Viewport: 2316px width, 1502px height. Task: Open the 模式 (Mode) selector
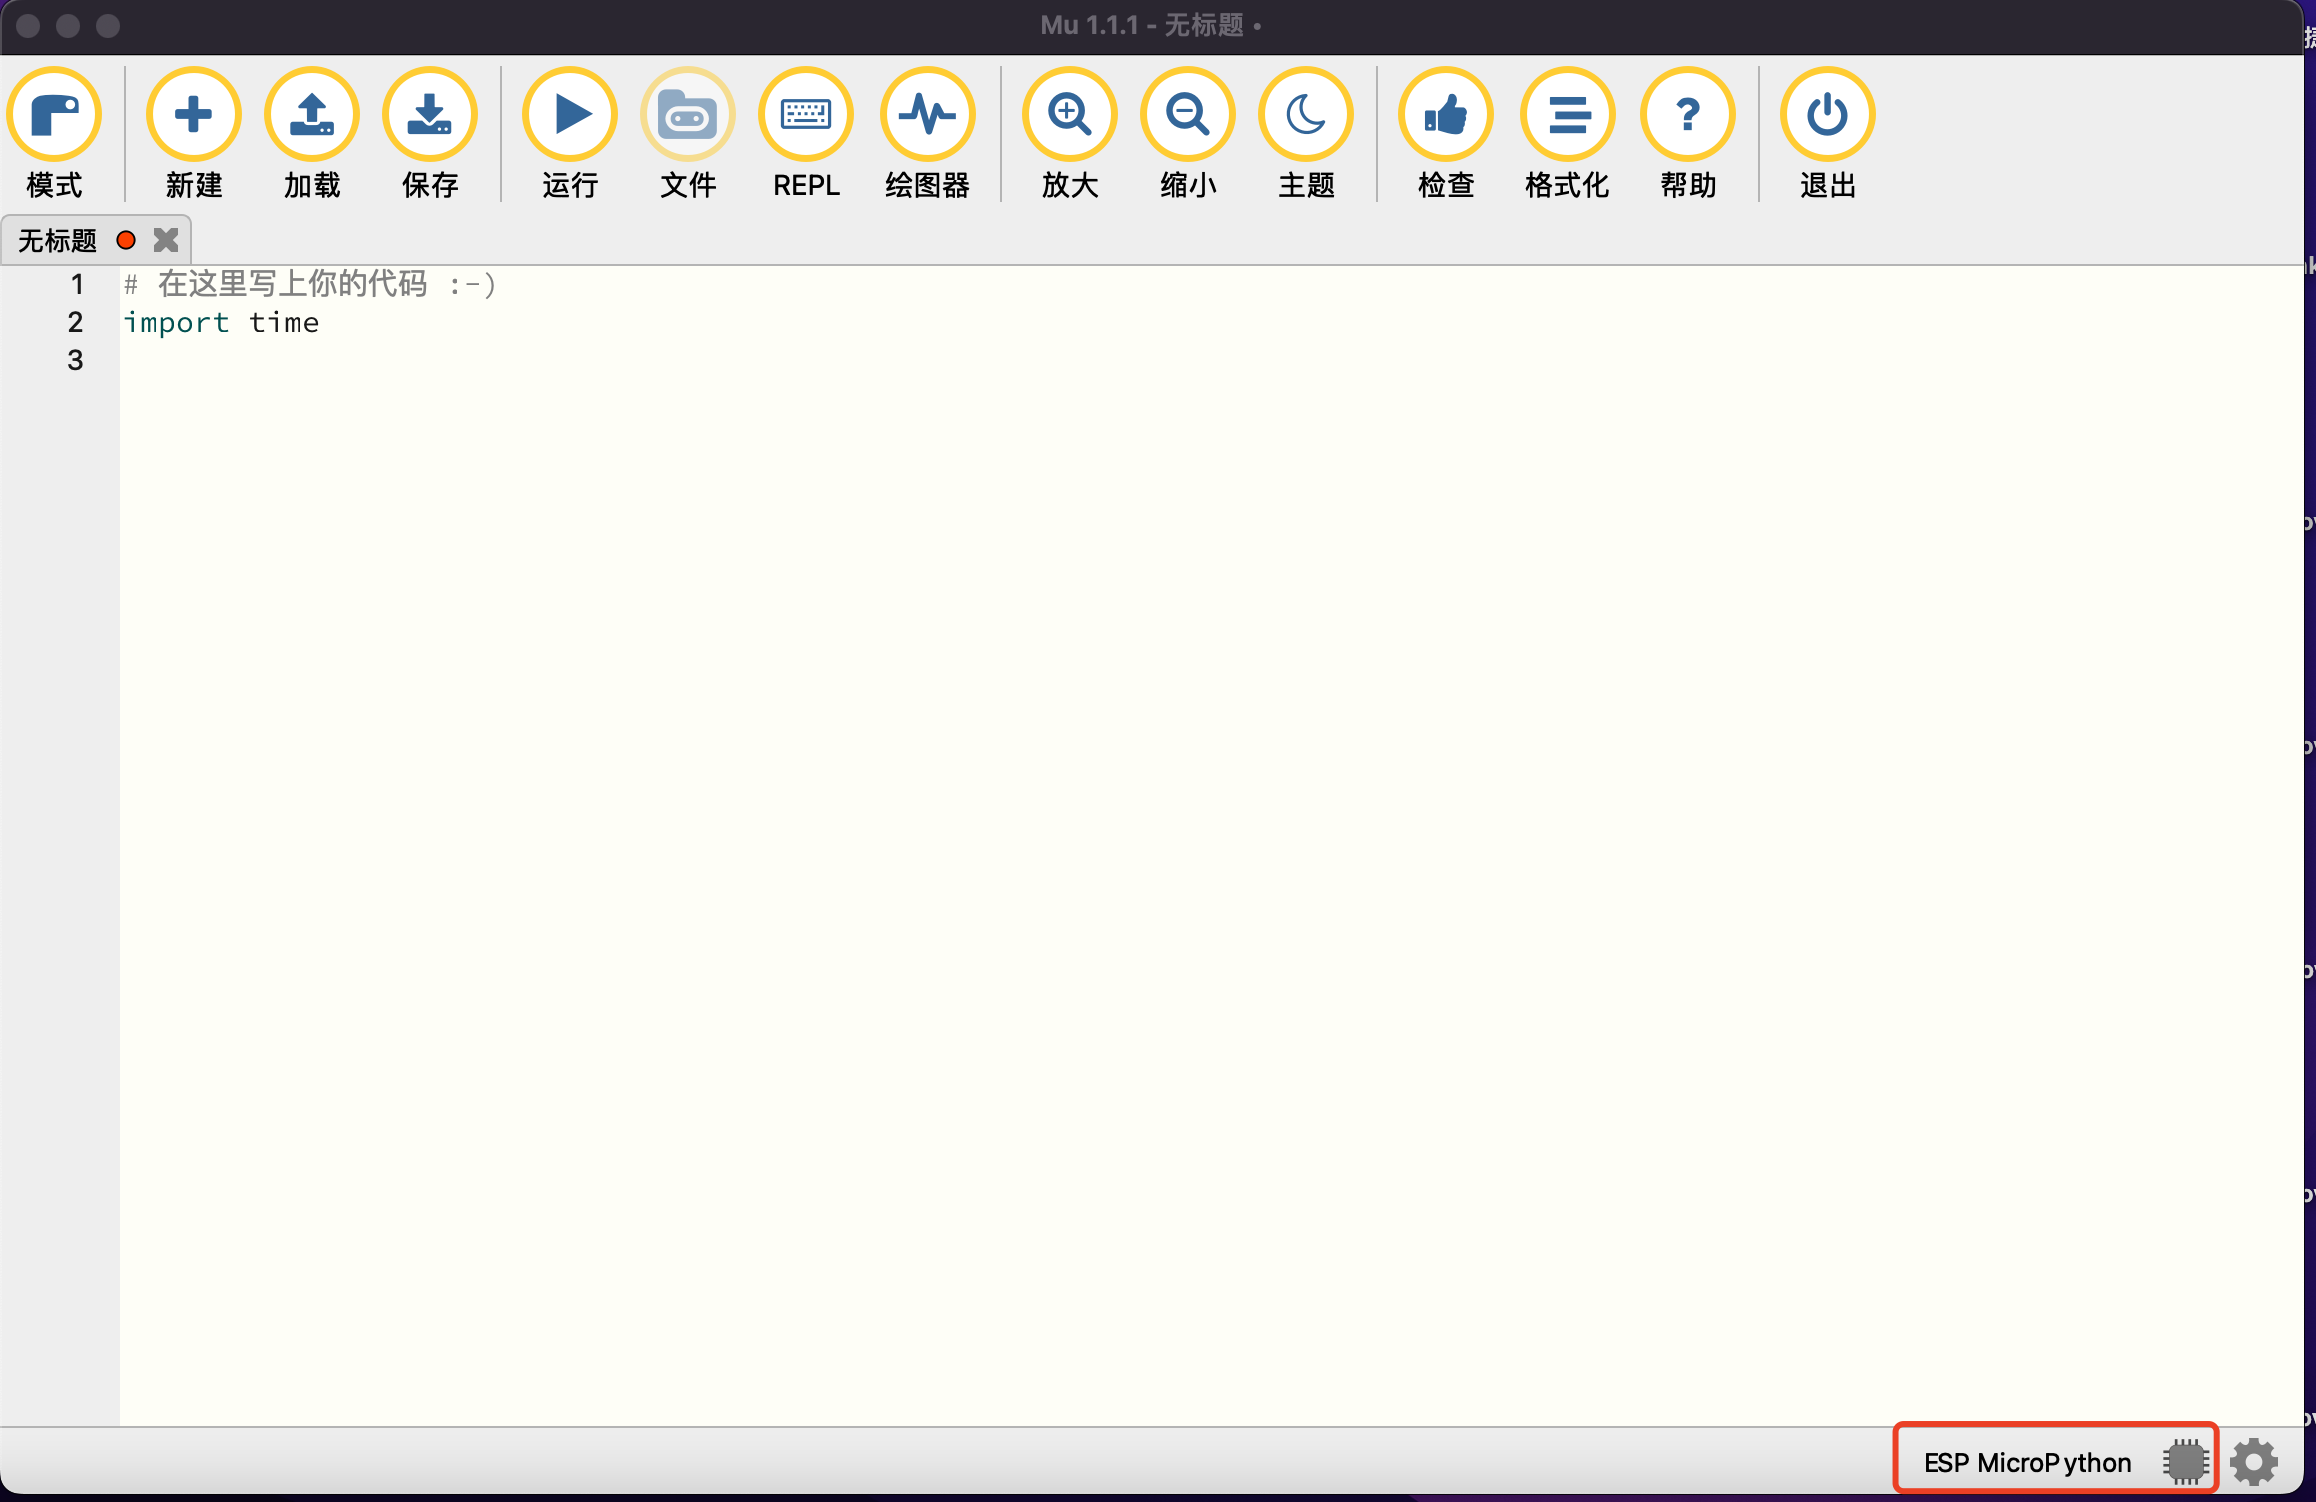pos(54,132)
